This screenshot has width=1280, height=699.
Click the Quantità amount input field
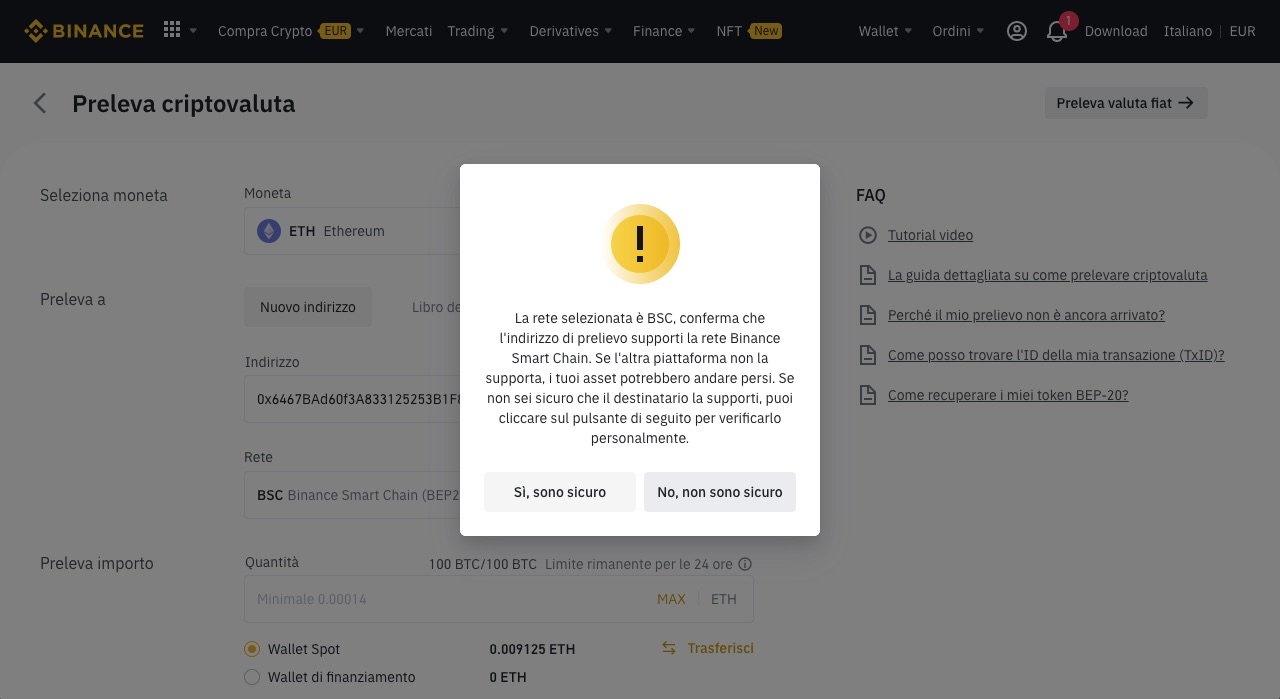coord(499,599)
